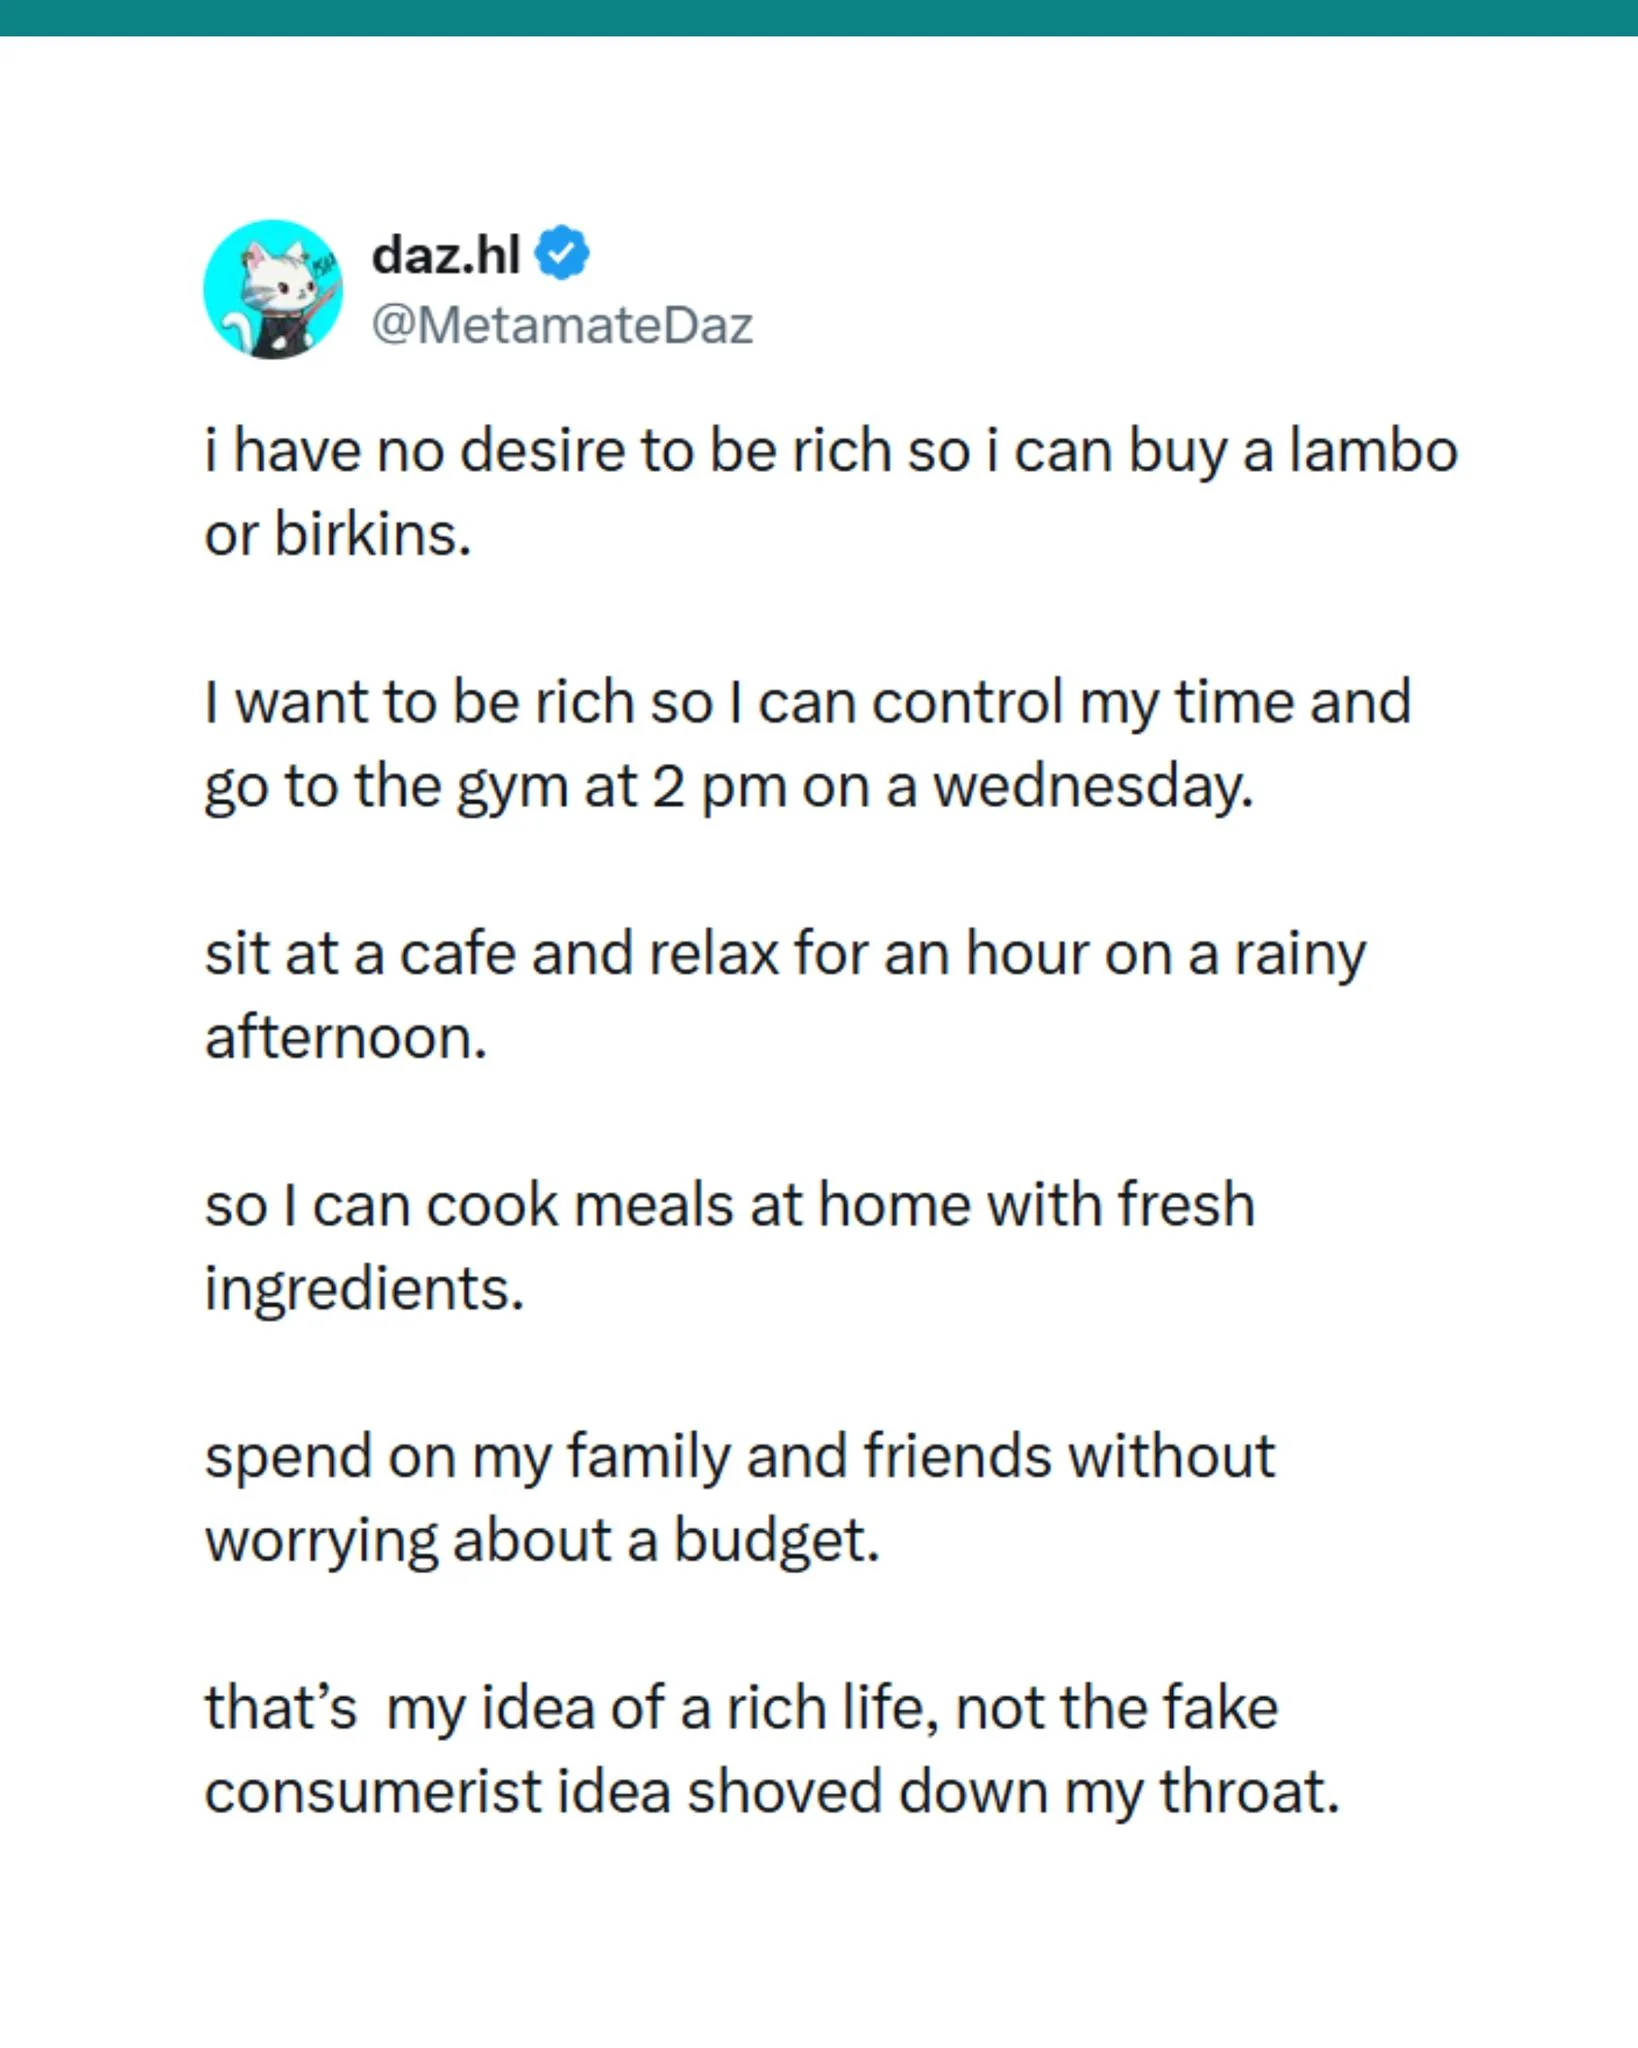Click the word "birkins"
This screenshot has width=1638, height=2048.
[368, 534]
